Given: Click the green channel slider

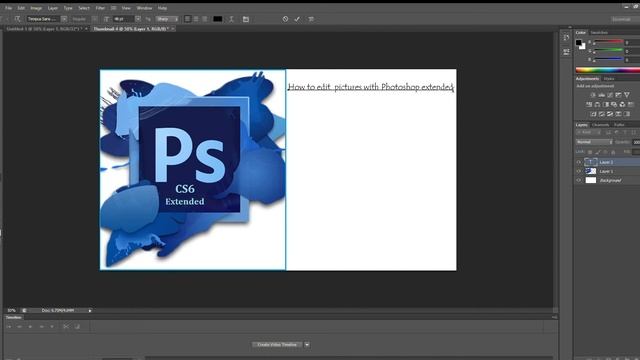Looking at the screenshot, I should [608, 51].
